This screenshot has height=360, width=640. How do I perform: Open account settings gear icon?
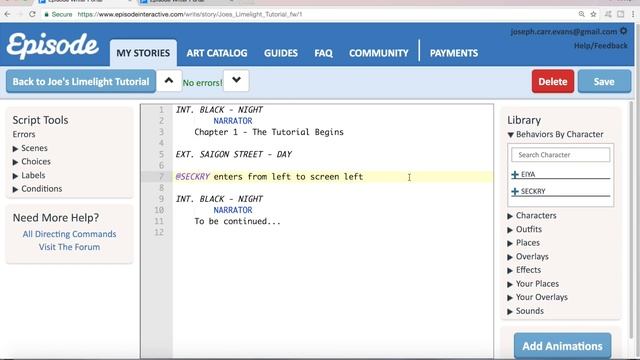(x=623, y=31)
